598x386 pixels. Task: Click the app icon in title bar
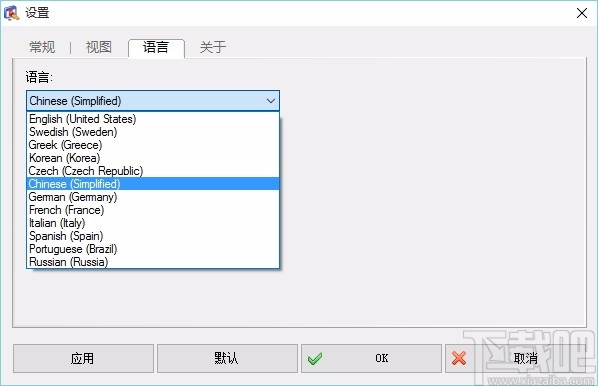[x=11, y=13]
